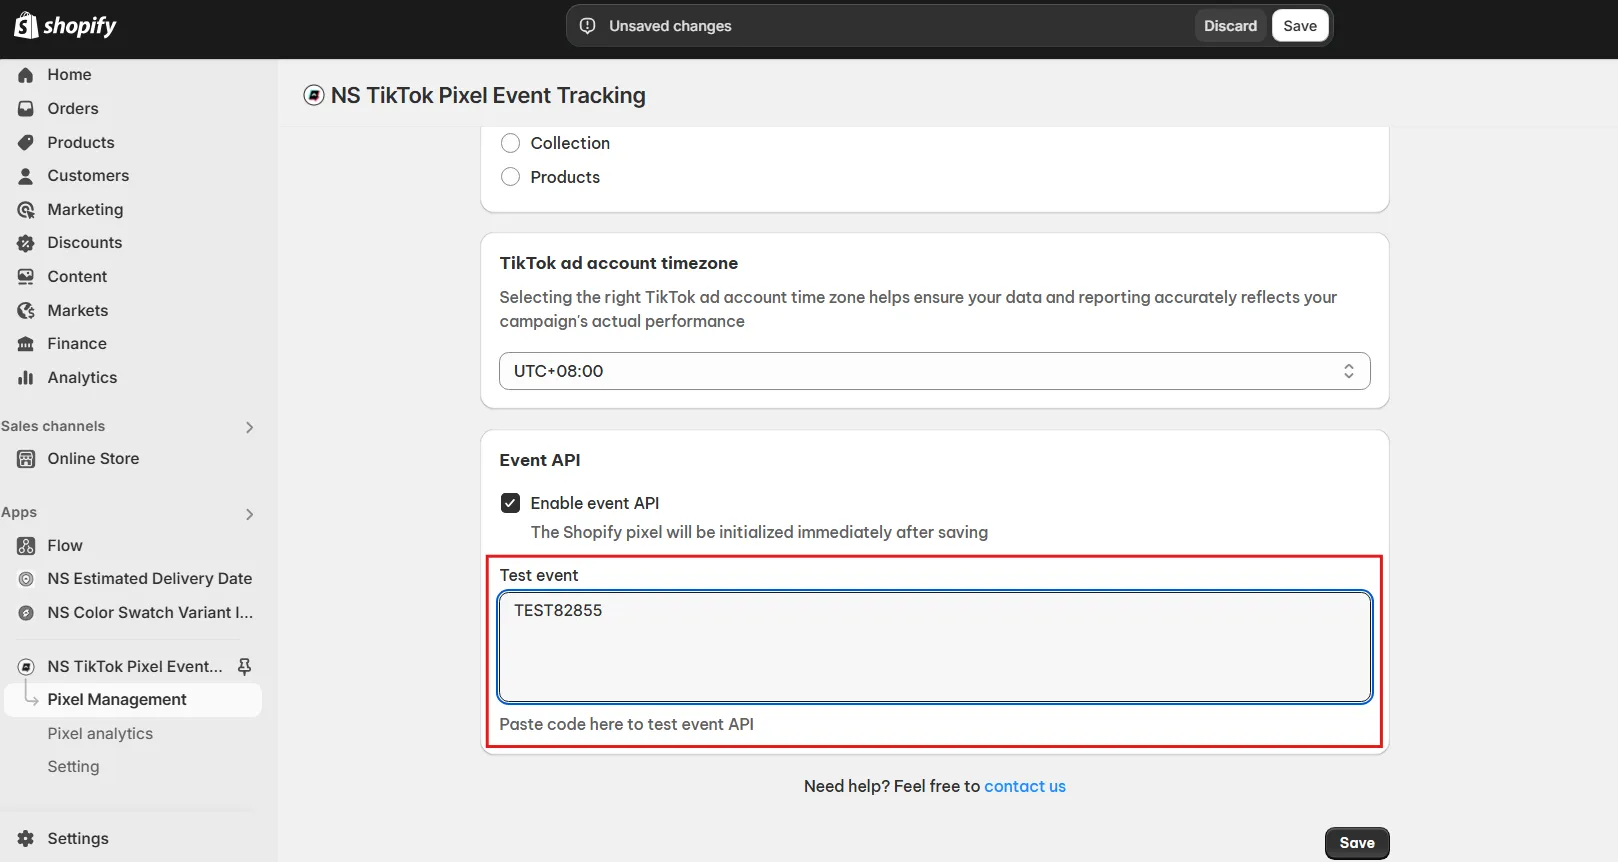Open the app Setting page

[x=73, y=767]
